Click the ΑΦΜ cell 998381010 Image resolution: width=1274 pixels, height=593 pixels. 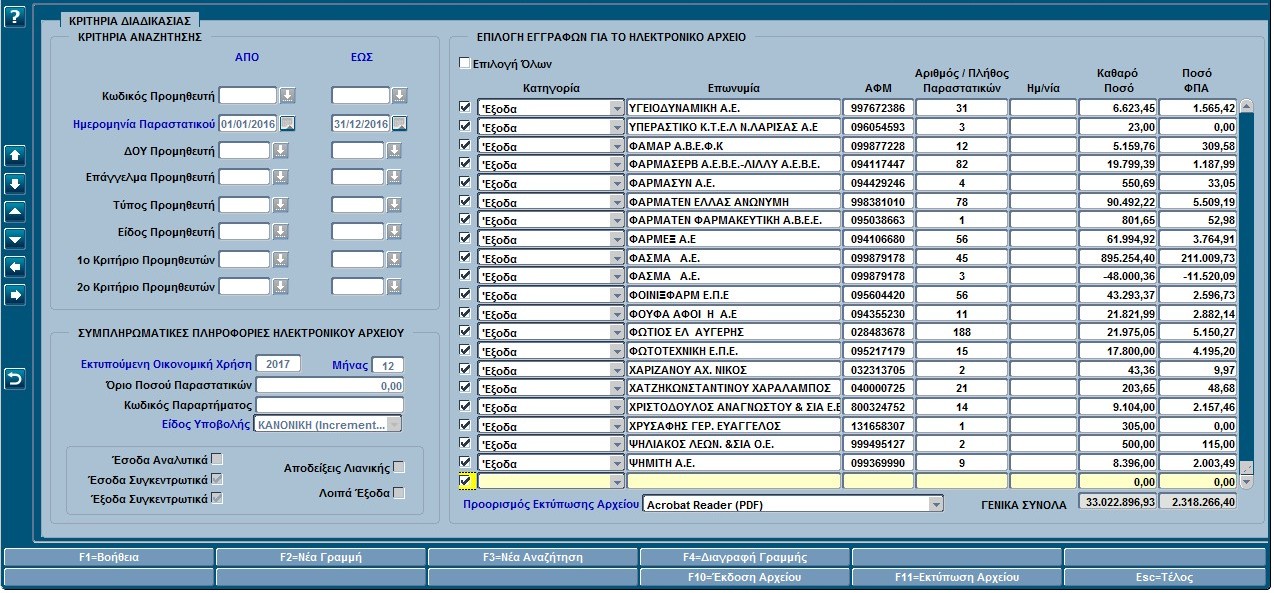tap(878, 201)
